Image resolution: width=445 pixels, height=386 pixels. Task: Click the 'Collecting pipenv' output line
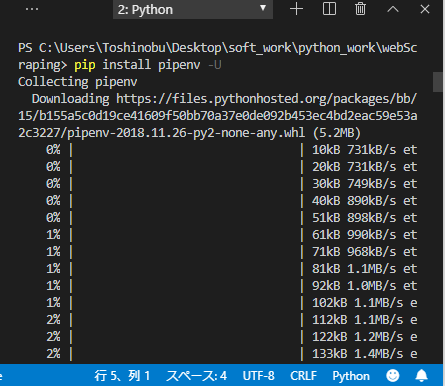[x=78, y=82]
